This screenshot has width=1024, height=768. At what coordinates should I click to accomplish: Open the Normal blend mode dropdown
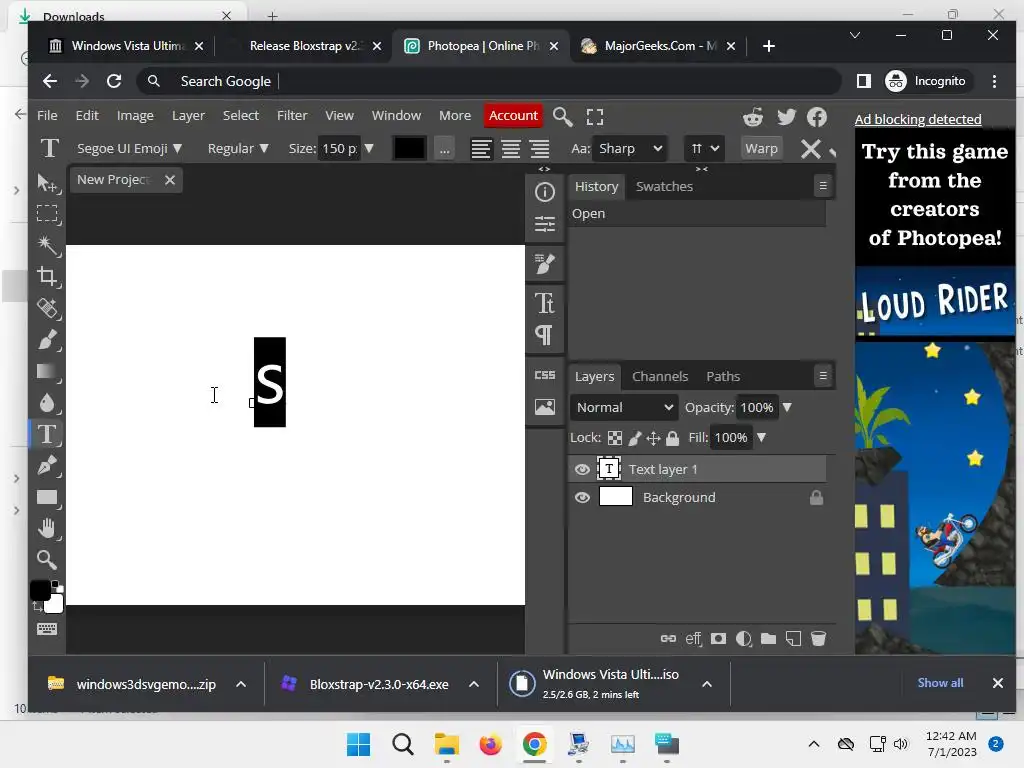(x=624, y=408)
